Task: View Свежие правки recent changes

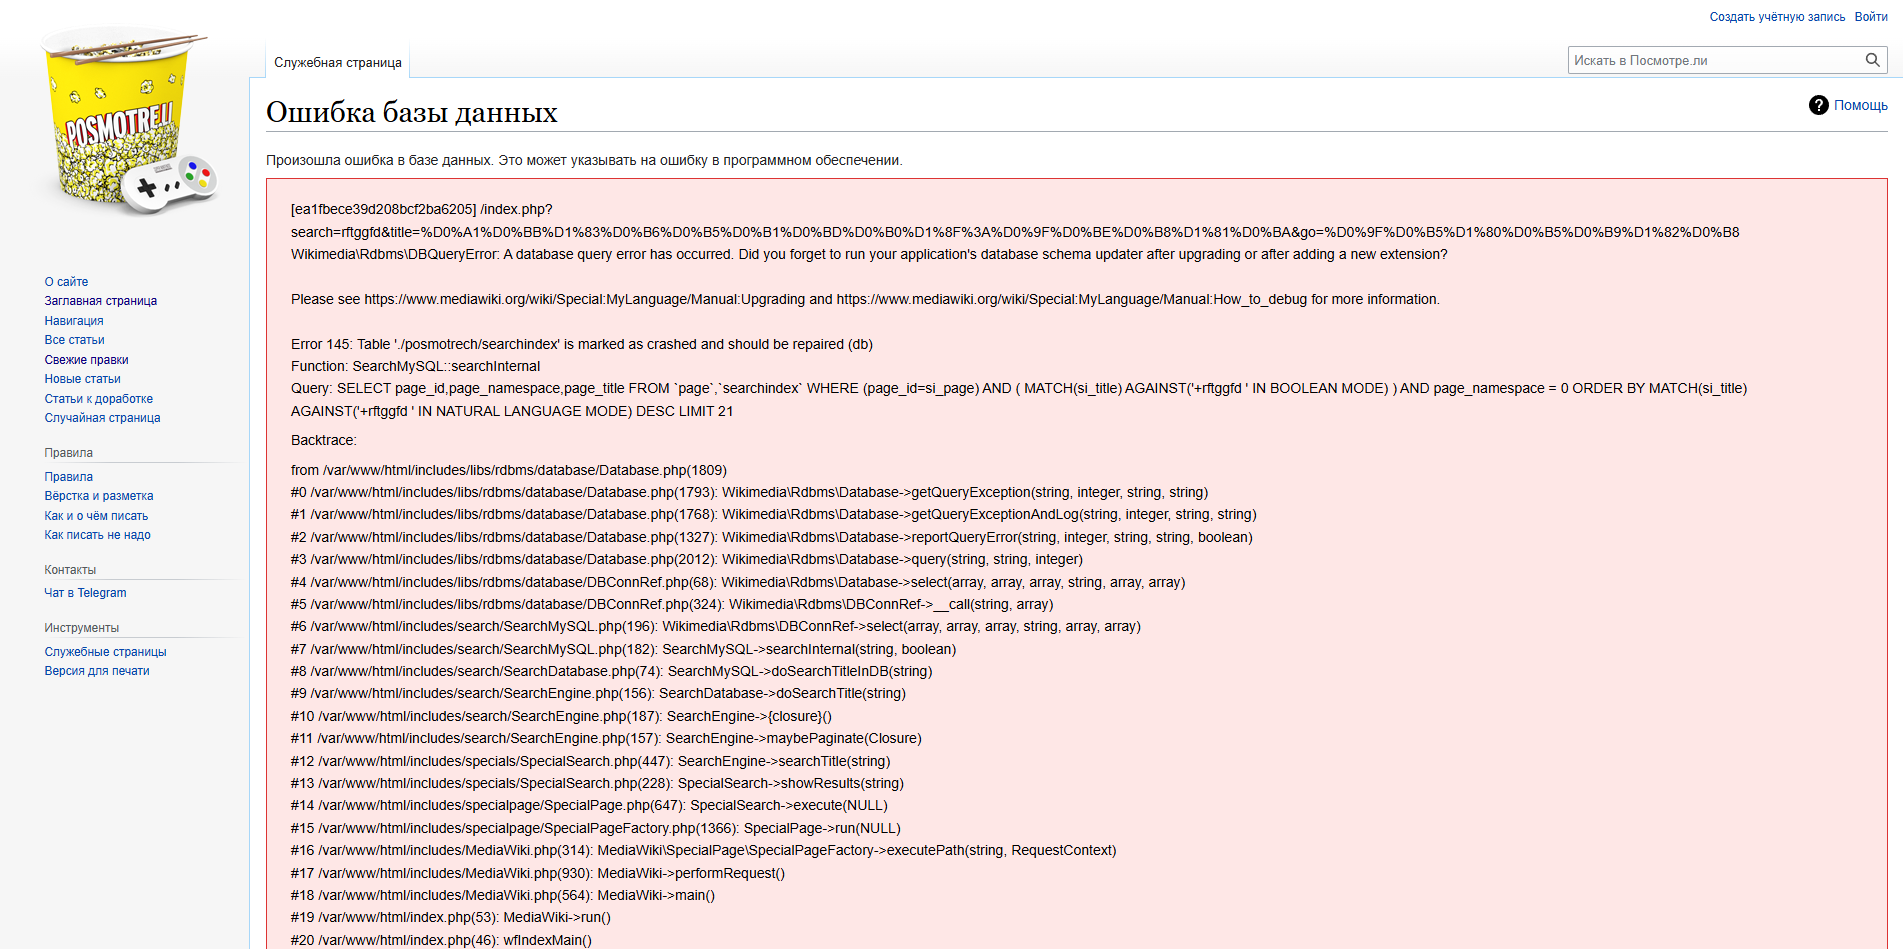Action: (86, 360)
